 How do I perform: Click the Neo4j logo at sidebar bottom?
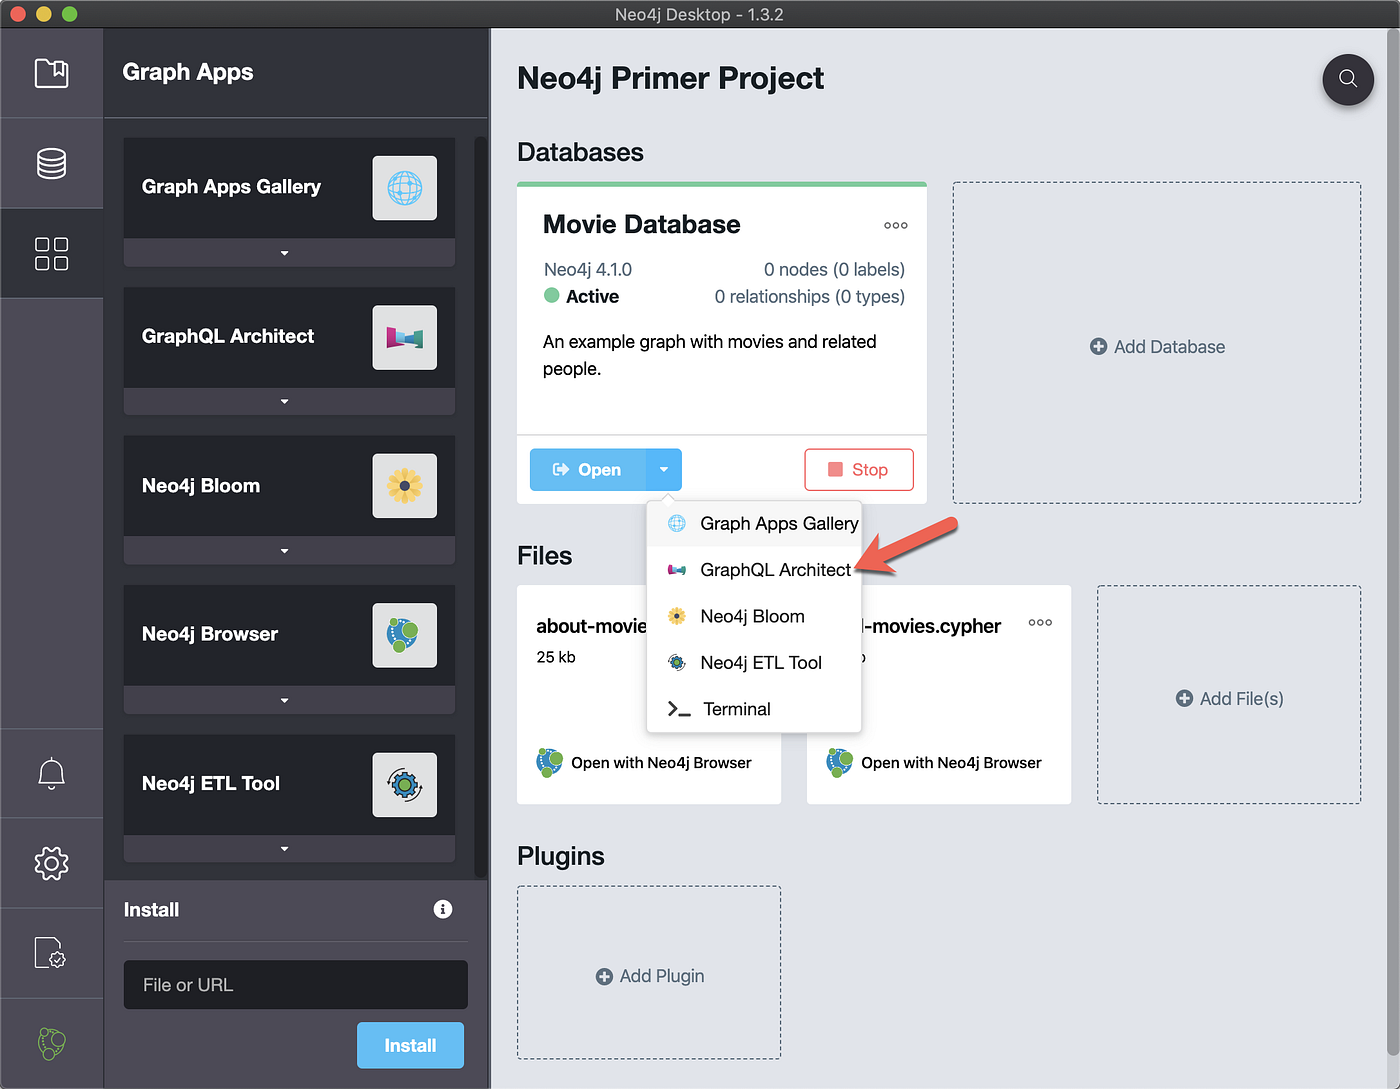pos(52,1043)
